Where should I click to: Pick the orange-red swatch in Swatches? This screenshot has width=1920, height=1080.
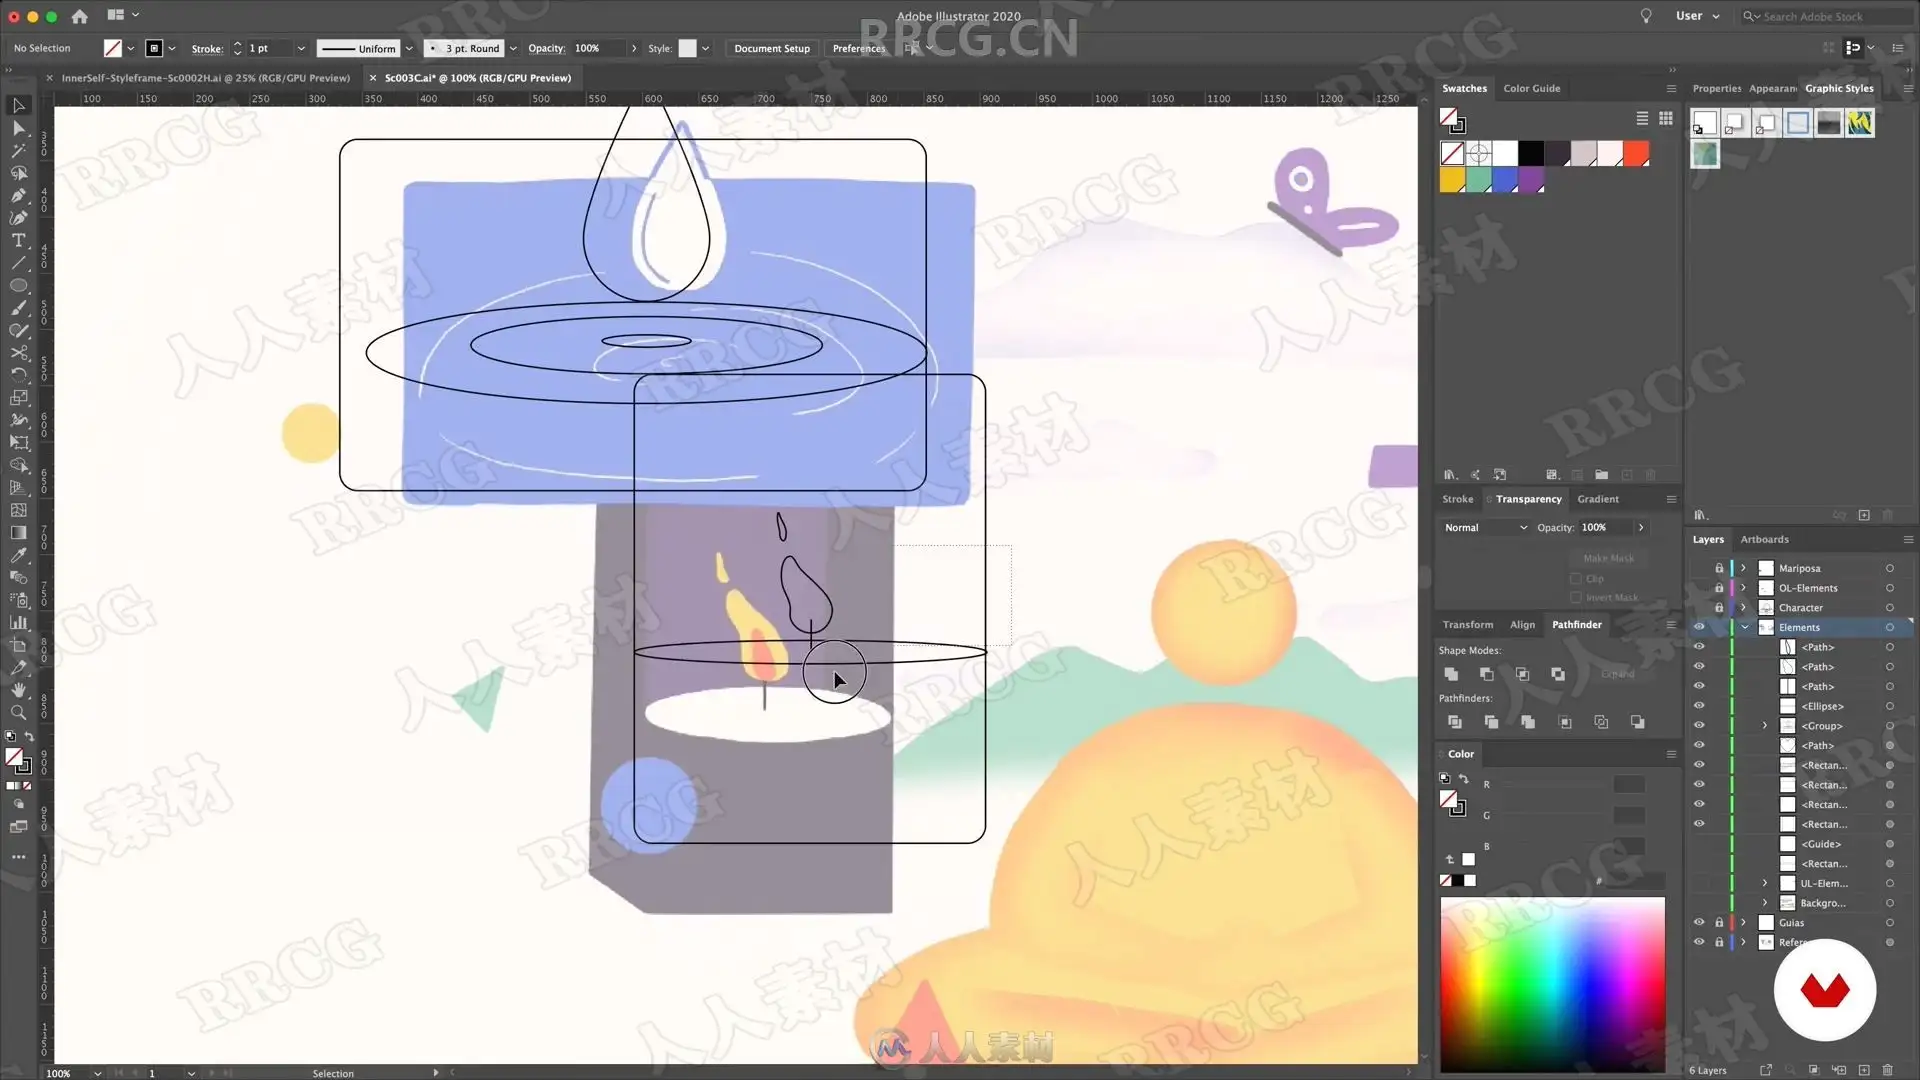[1636, 153]
